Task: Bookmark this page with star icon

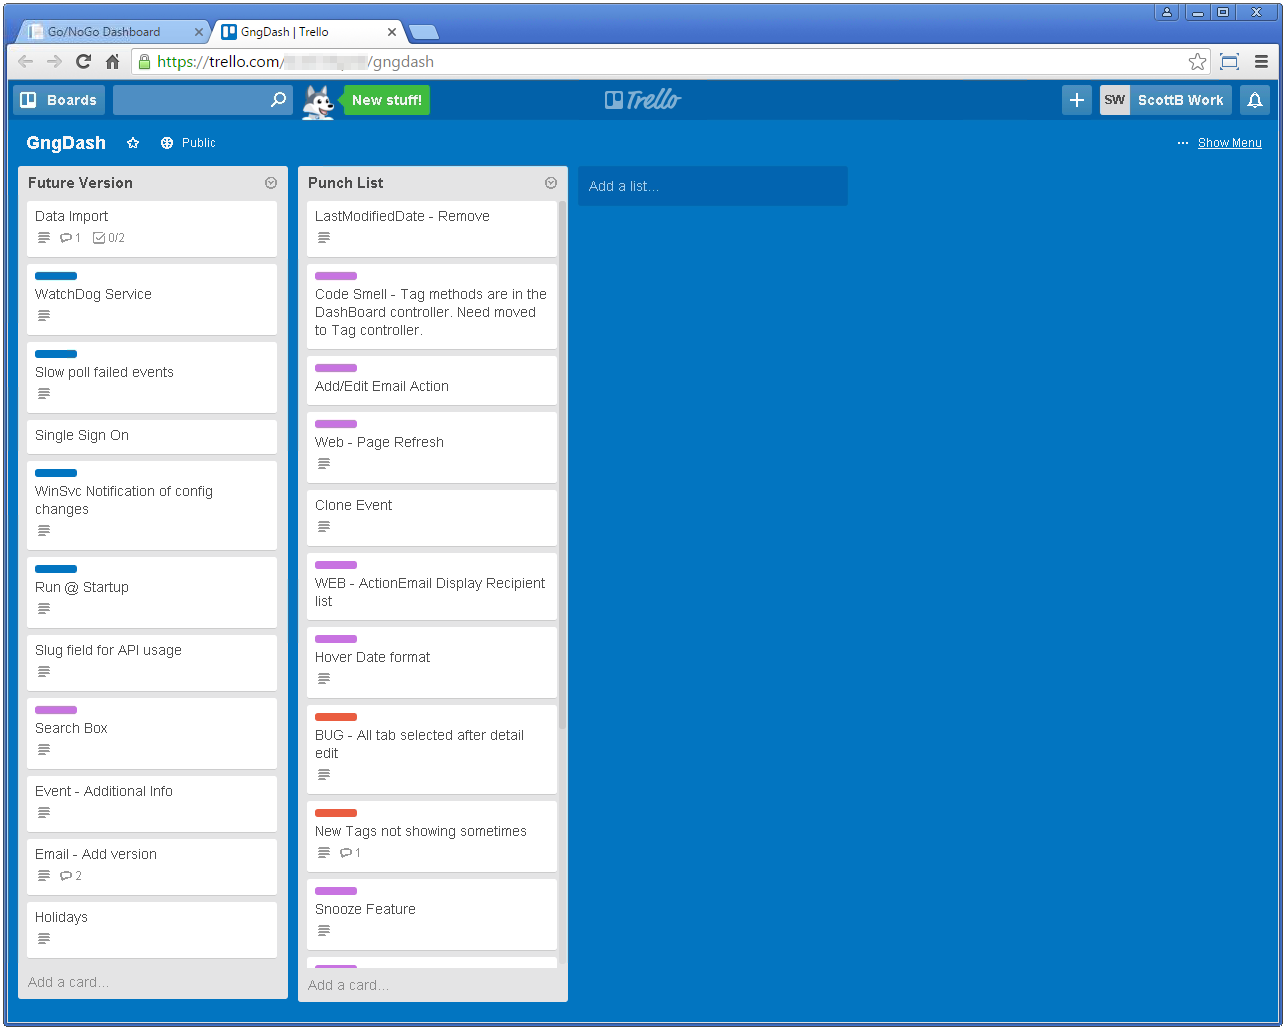Action: pyautogui.click(x=1197, y=62)
